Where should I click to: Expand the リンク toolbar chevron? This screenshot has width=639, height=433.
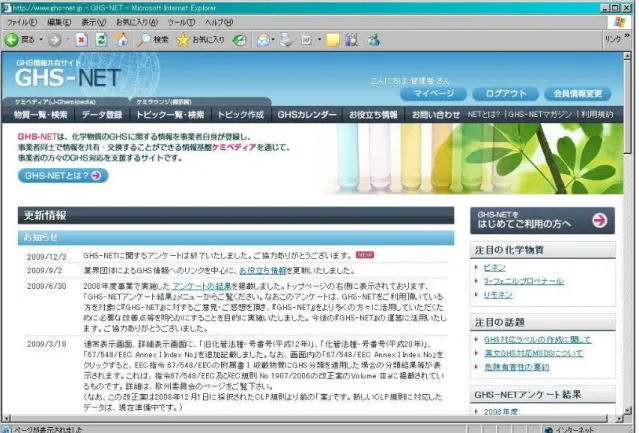tap(627, 36)
